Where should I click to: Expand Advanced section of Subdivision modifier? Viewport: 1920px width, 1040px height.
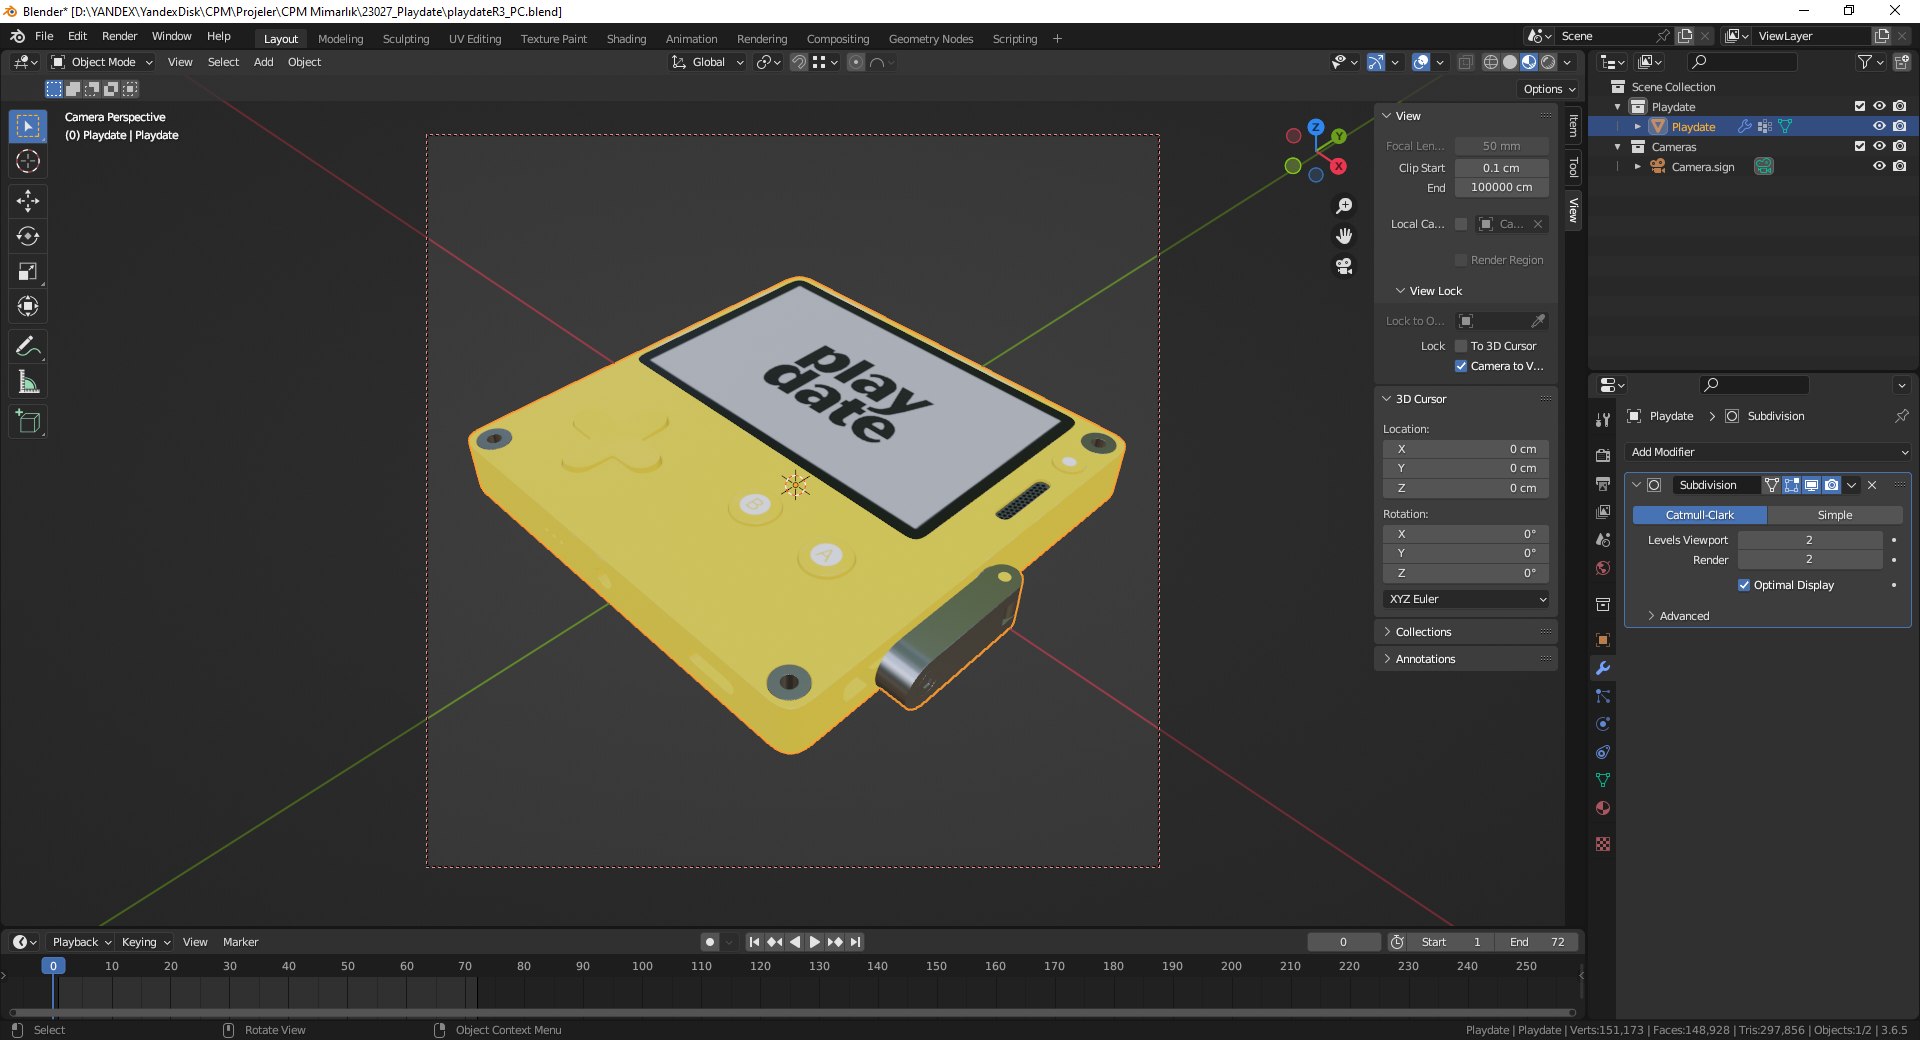tap(1684, 616)
